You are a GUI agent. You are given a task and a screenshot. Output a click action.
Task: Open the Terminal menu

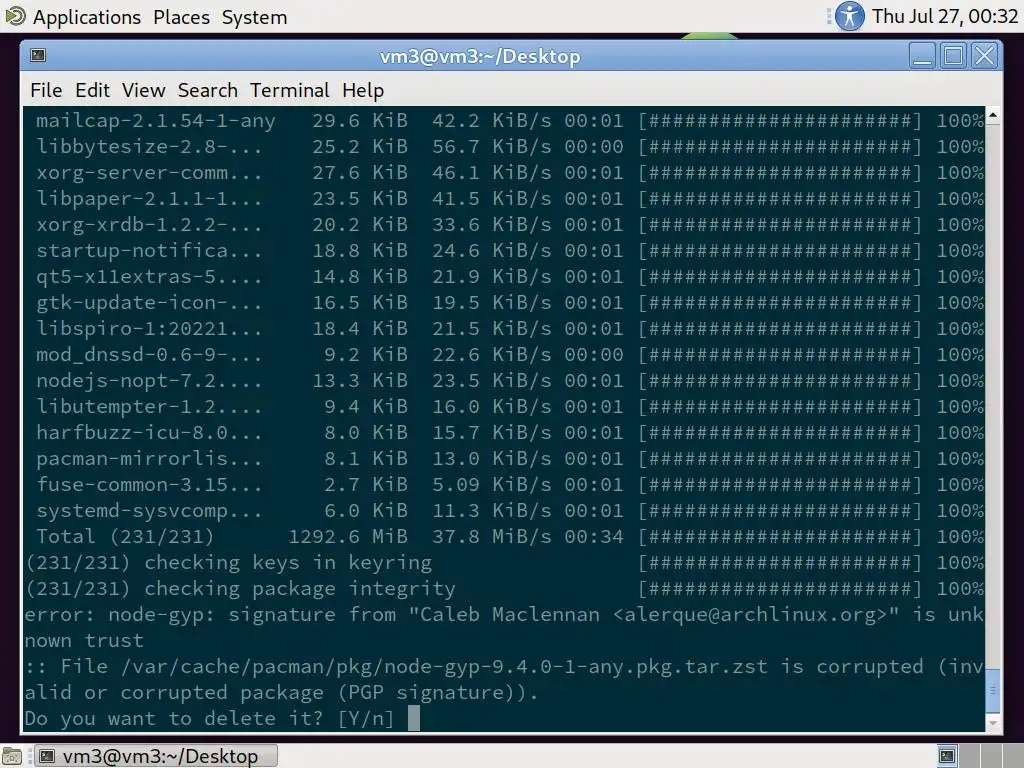coord(289,90)
